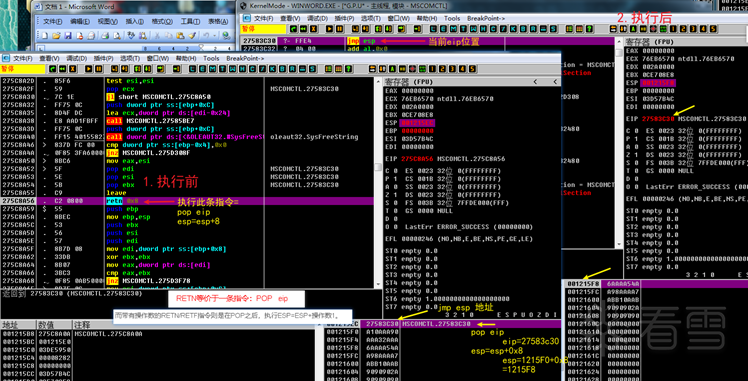
Task: Click 寄存器 (FPU) header in KernelMode window
Action: coord(650,41)
